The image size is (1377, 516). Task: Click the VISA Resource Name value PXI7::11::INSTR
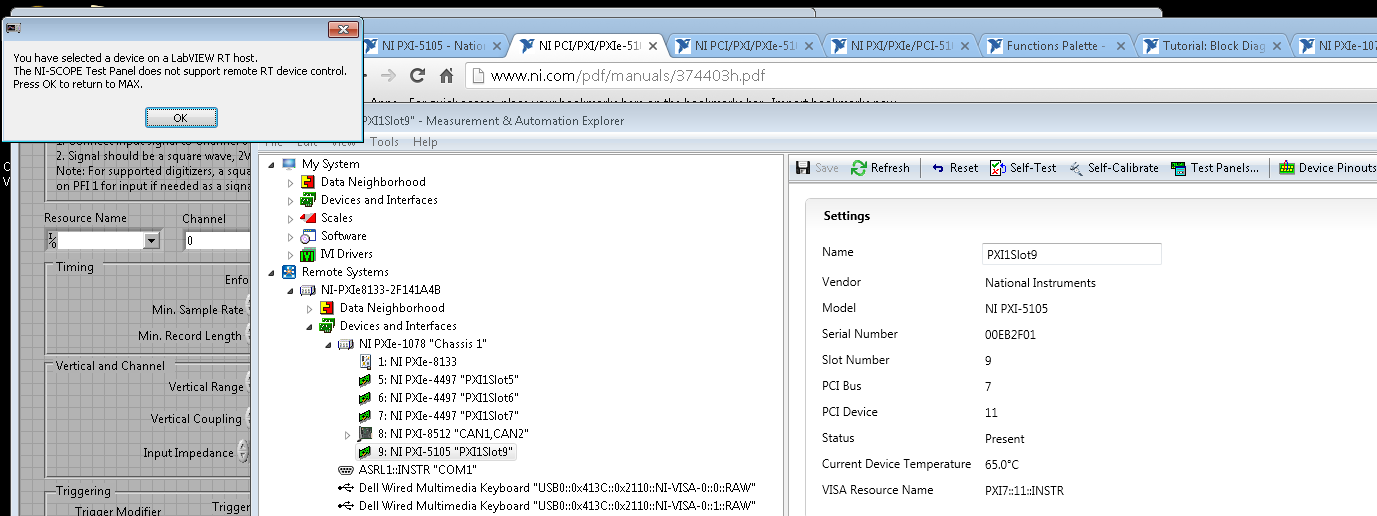(1024, 490)
